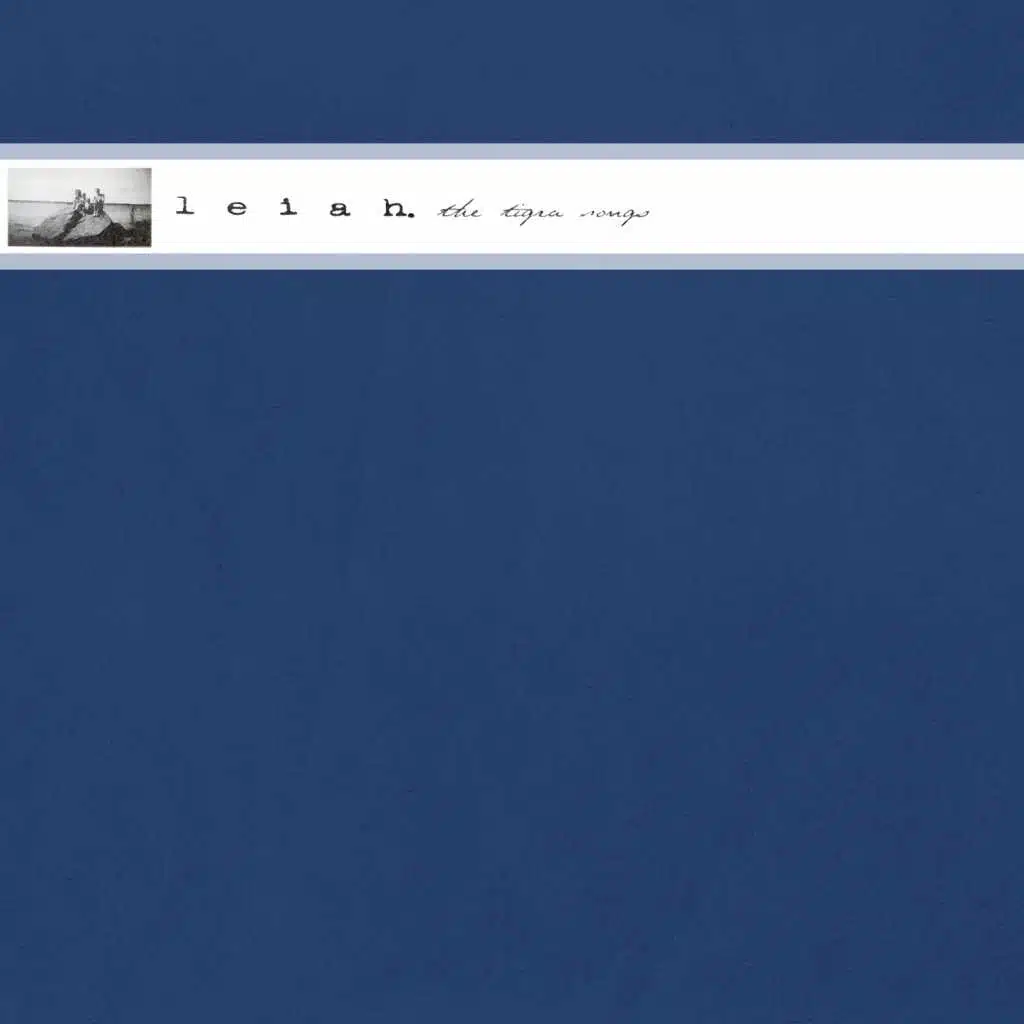Click white gap between photo and letter "l"
The image size is (1024, 1024).
pyautogui.click(x=163, y=207)
